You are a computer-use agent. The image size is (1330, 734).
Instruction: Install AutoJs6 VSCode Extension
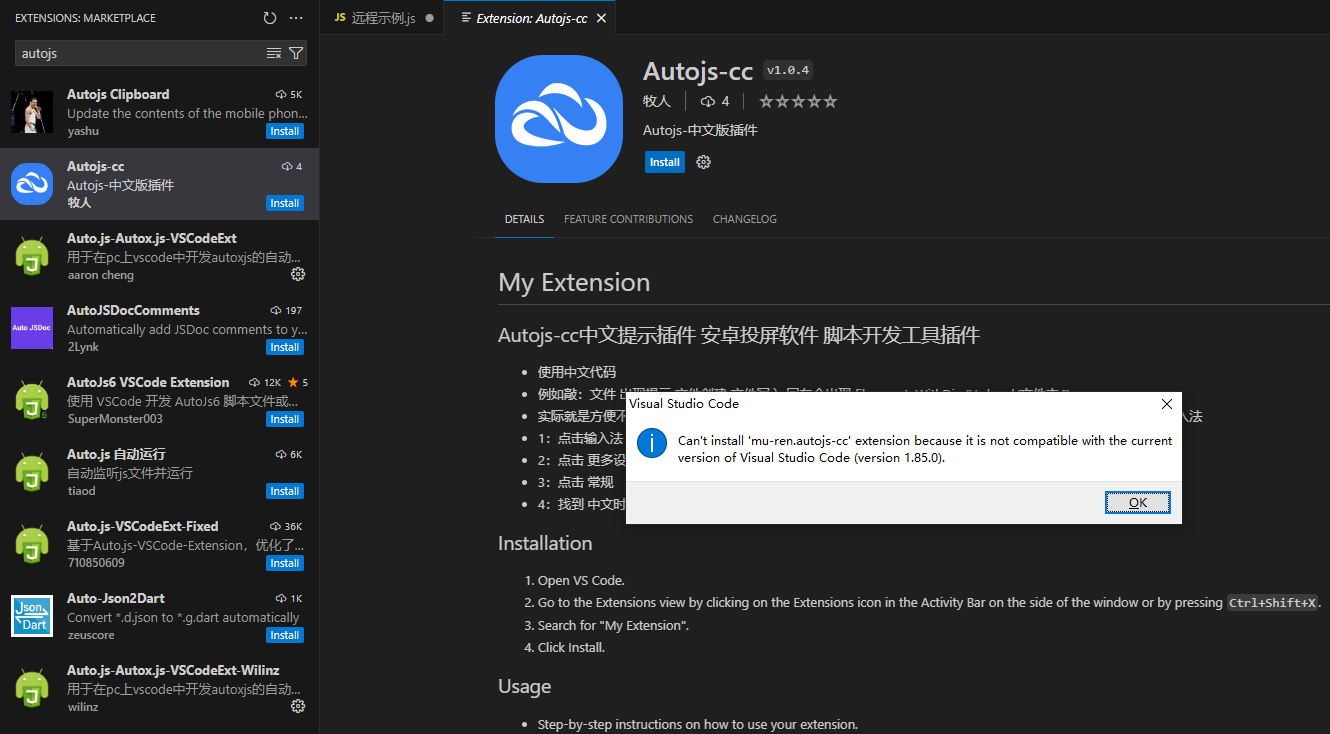coord(285,419)
